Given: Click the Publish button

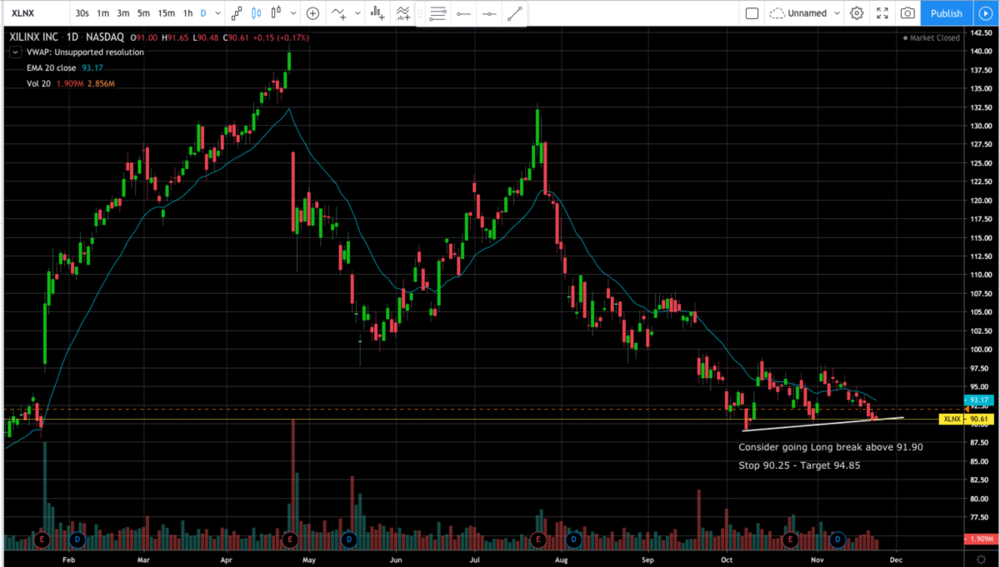Looking at the screenshot, I should (946, 14).
